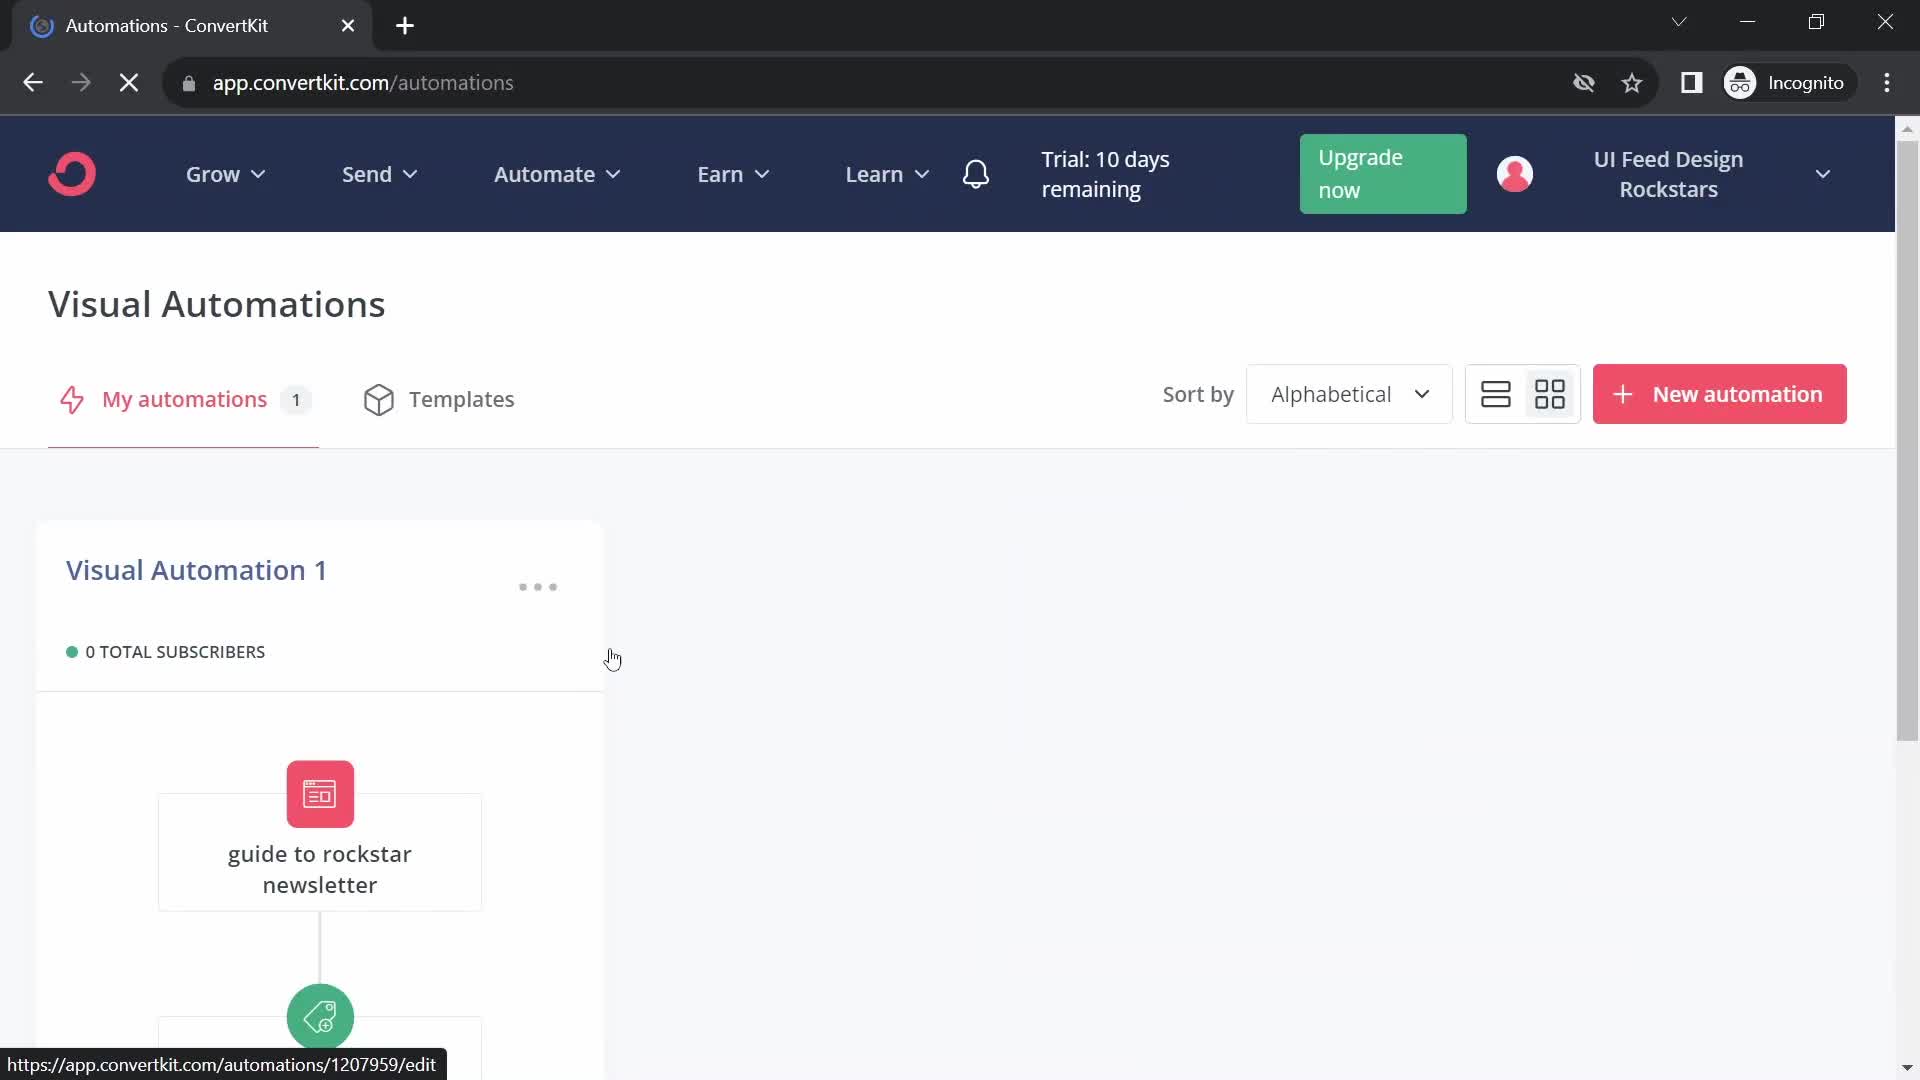Switch to the Templates tab
Image resolution: width=1920 pixels, height=1080 pixels.
click(440, 398)
